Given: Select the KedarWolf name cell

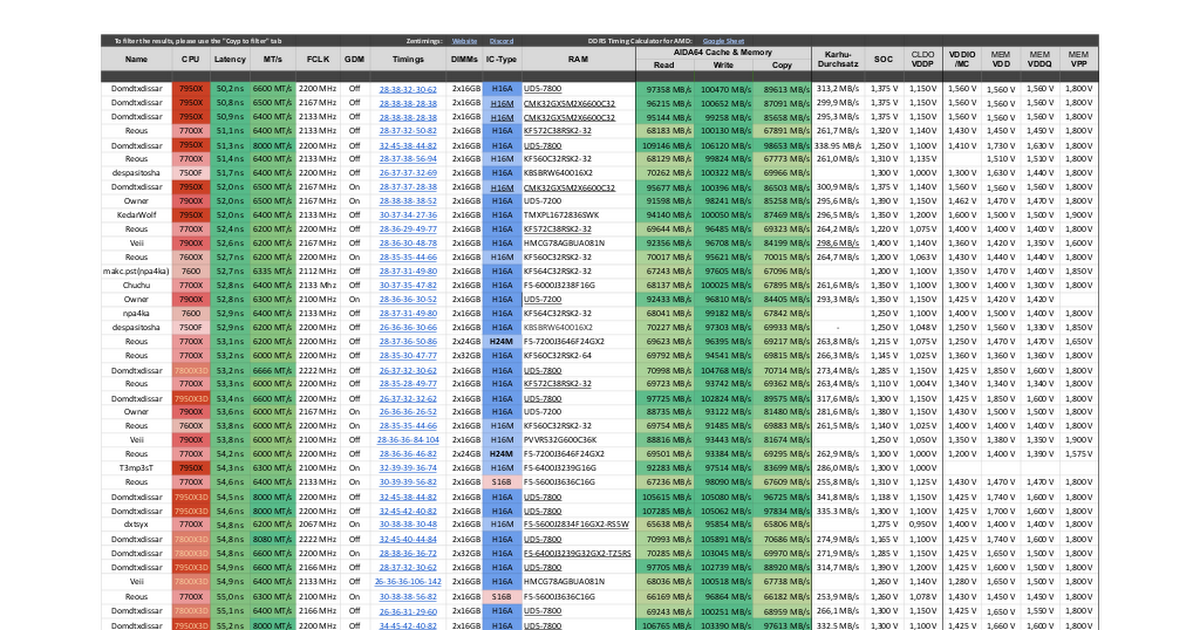Looking at the screenshot, I should coord(136,214).
